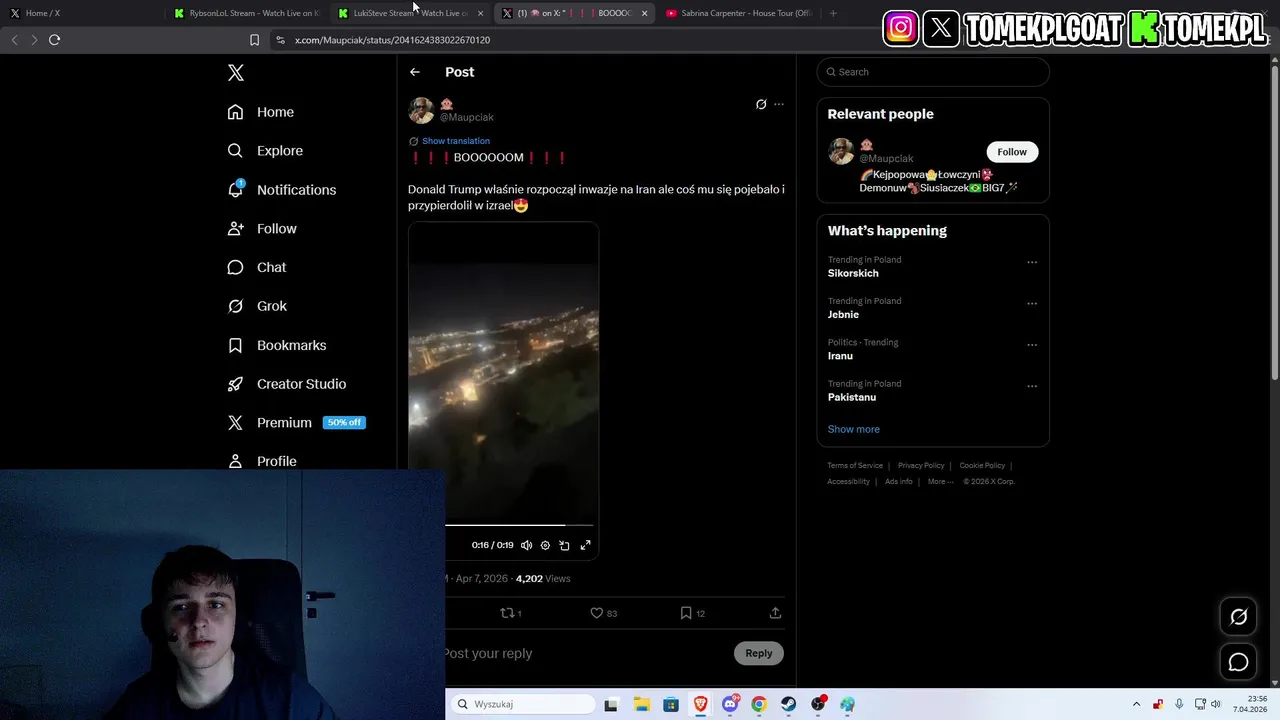Open the Pakistanu trending topic
The image size is (1280, 720).
coord(852,397)
